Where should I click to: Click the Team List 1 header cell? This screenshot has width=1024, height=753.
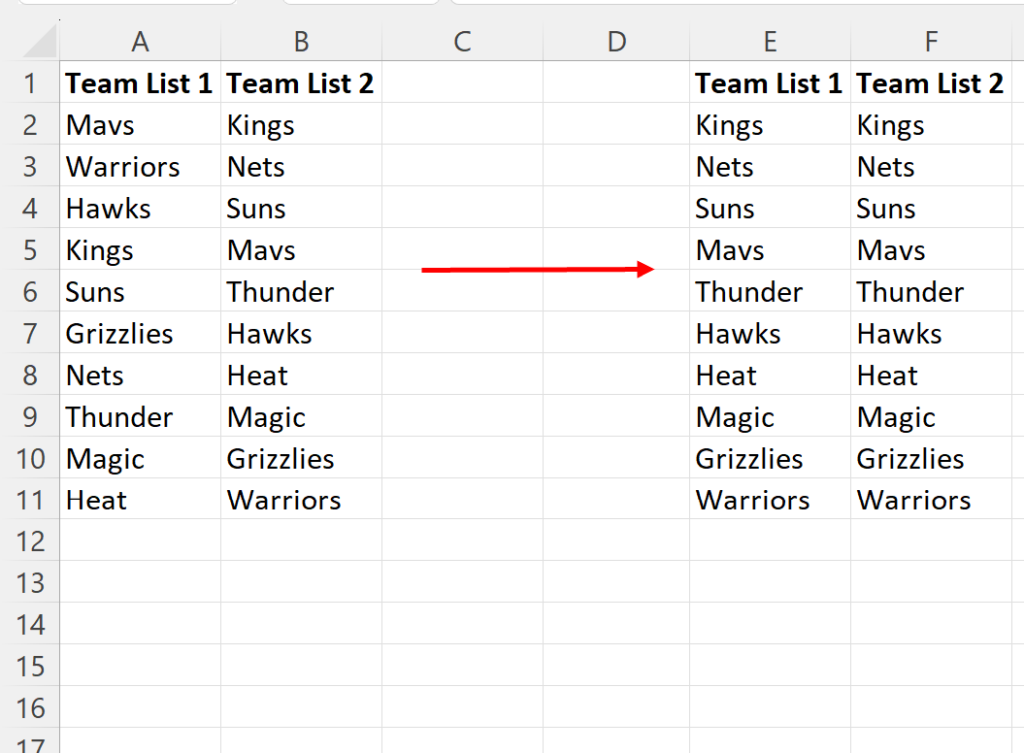pyautogui.click(x=139, y=83)
